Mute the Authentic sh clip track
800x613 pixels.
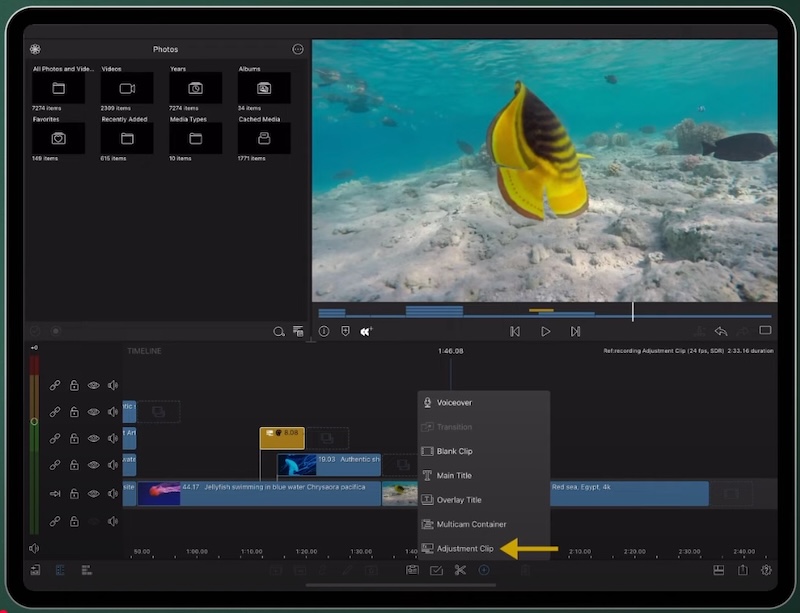click(113, 465)
